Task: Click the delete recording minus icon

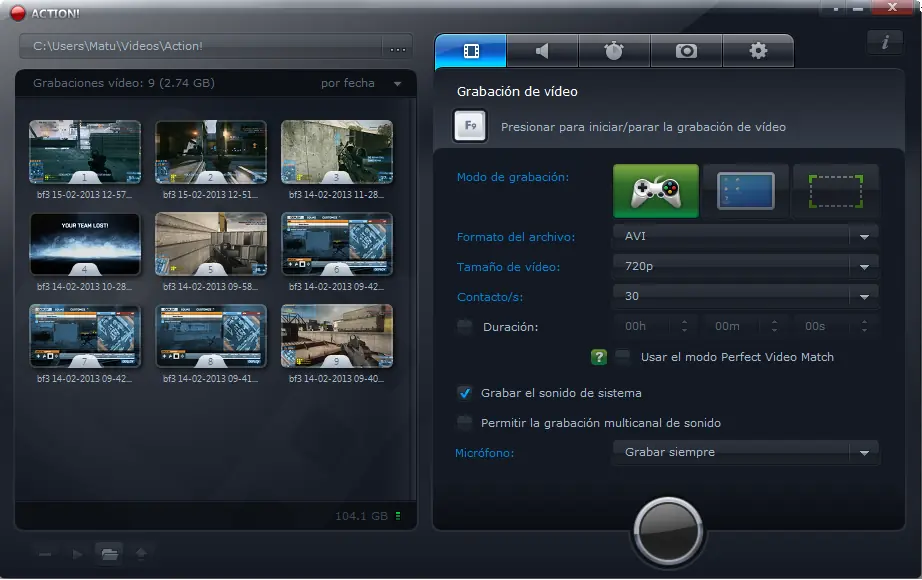Action: (45, 554)
